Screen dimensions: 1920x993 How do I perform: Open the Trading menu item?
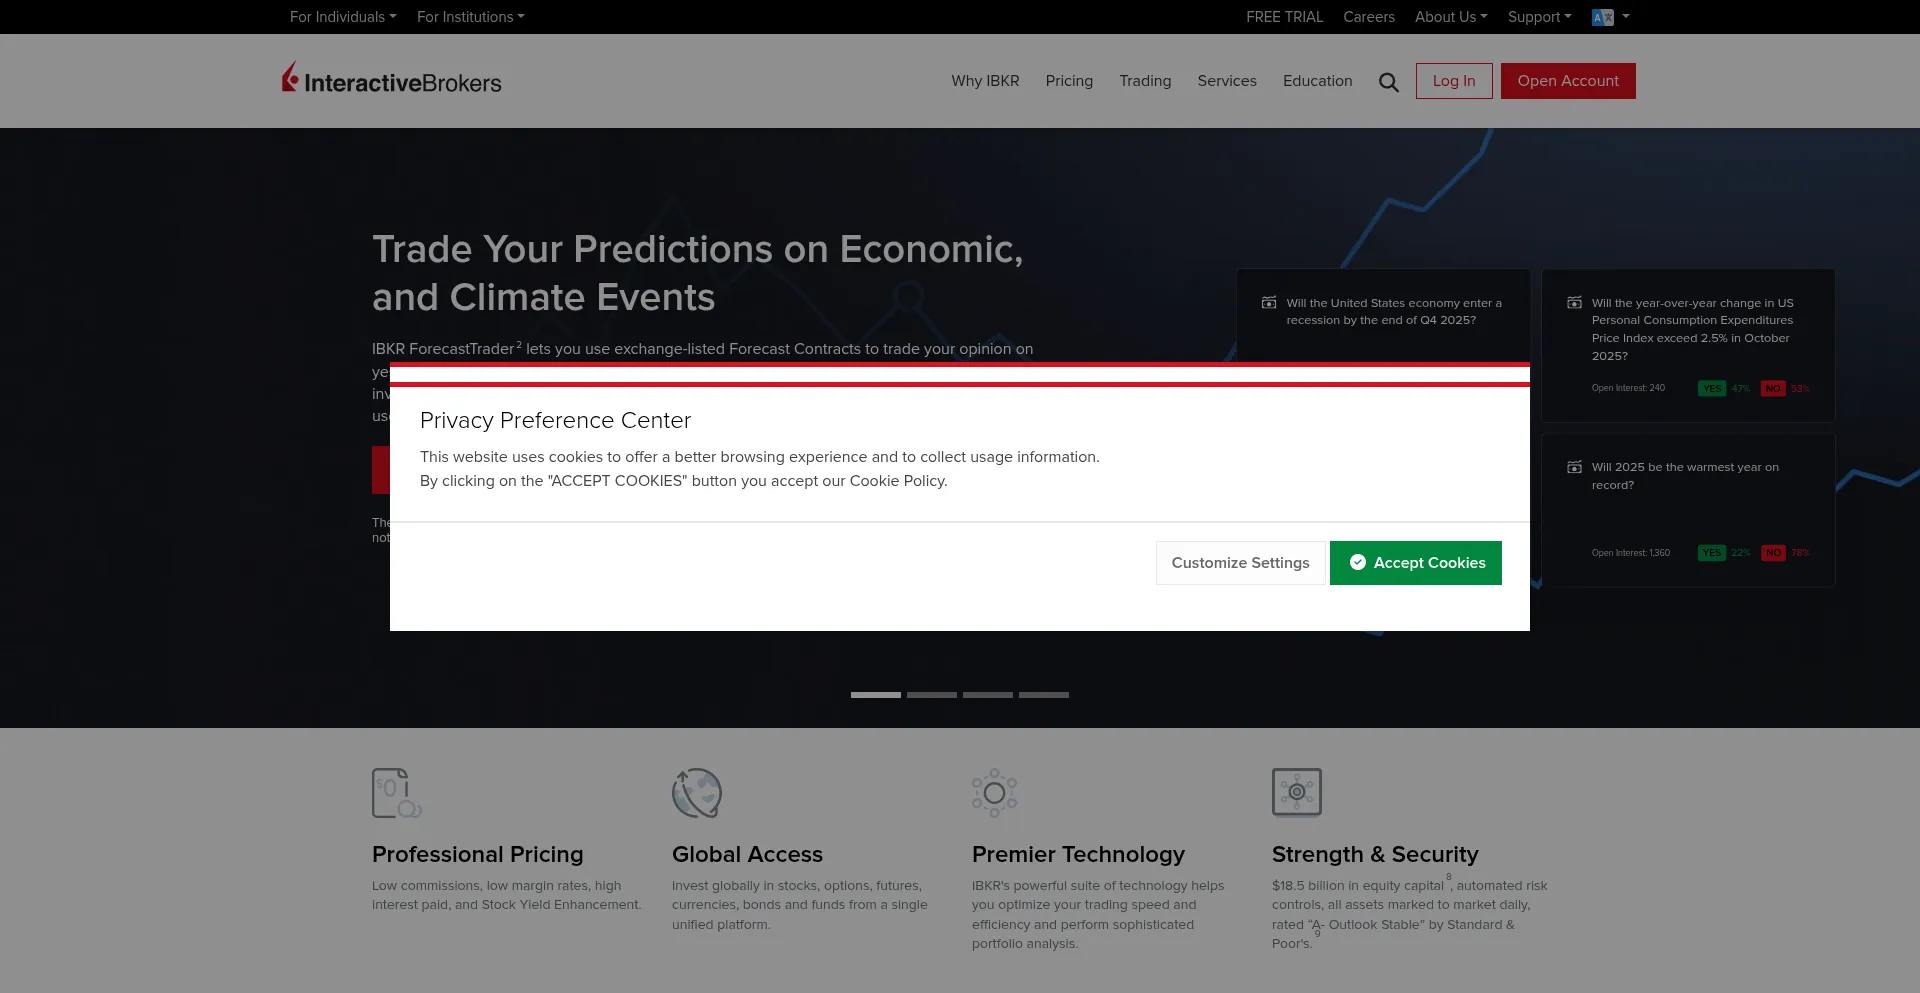point(1145,81)
